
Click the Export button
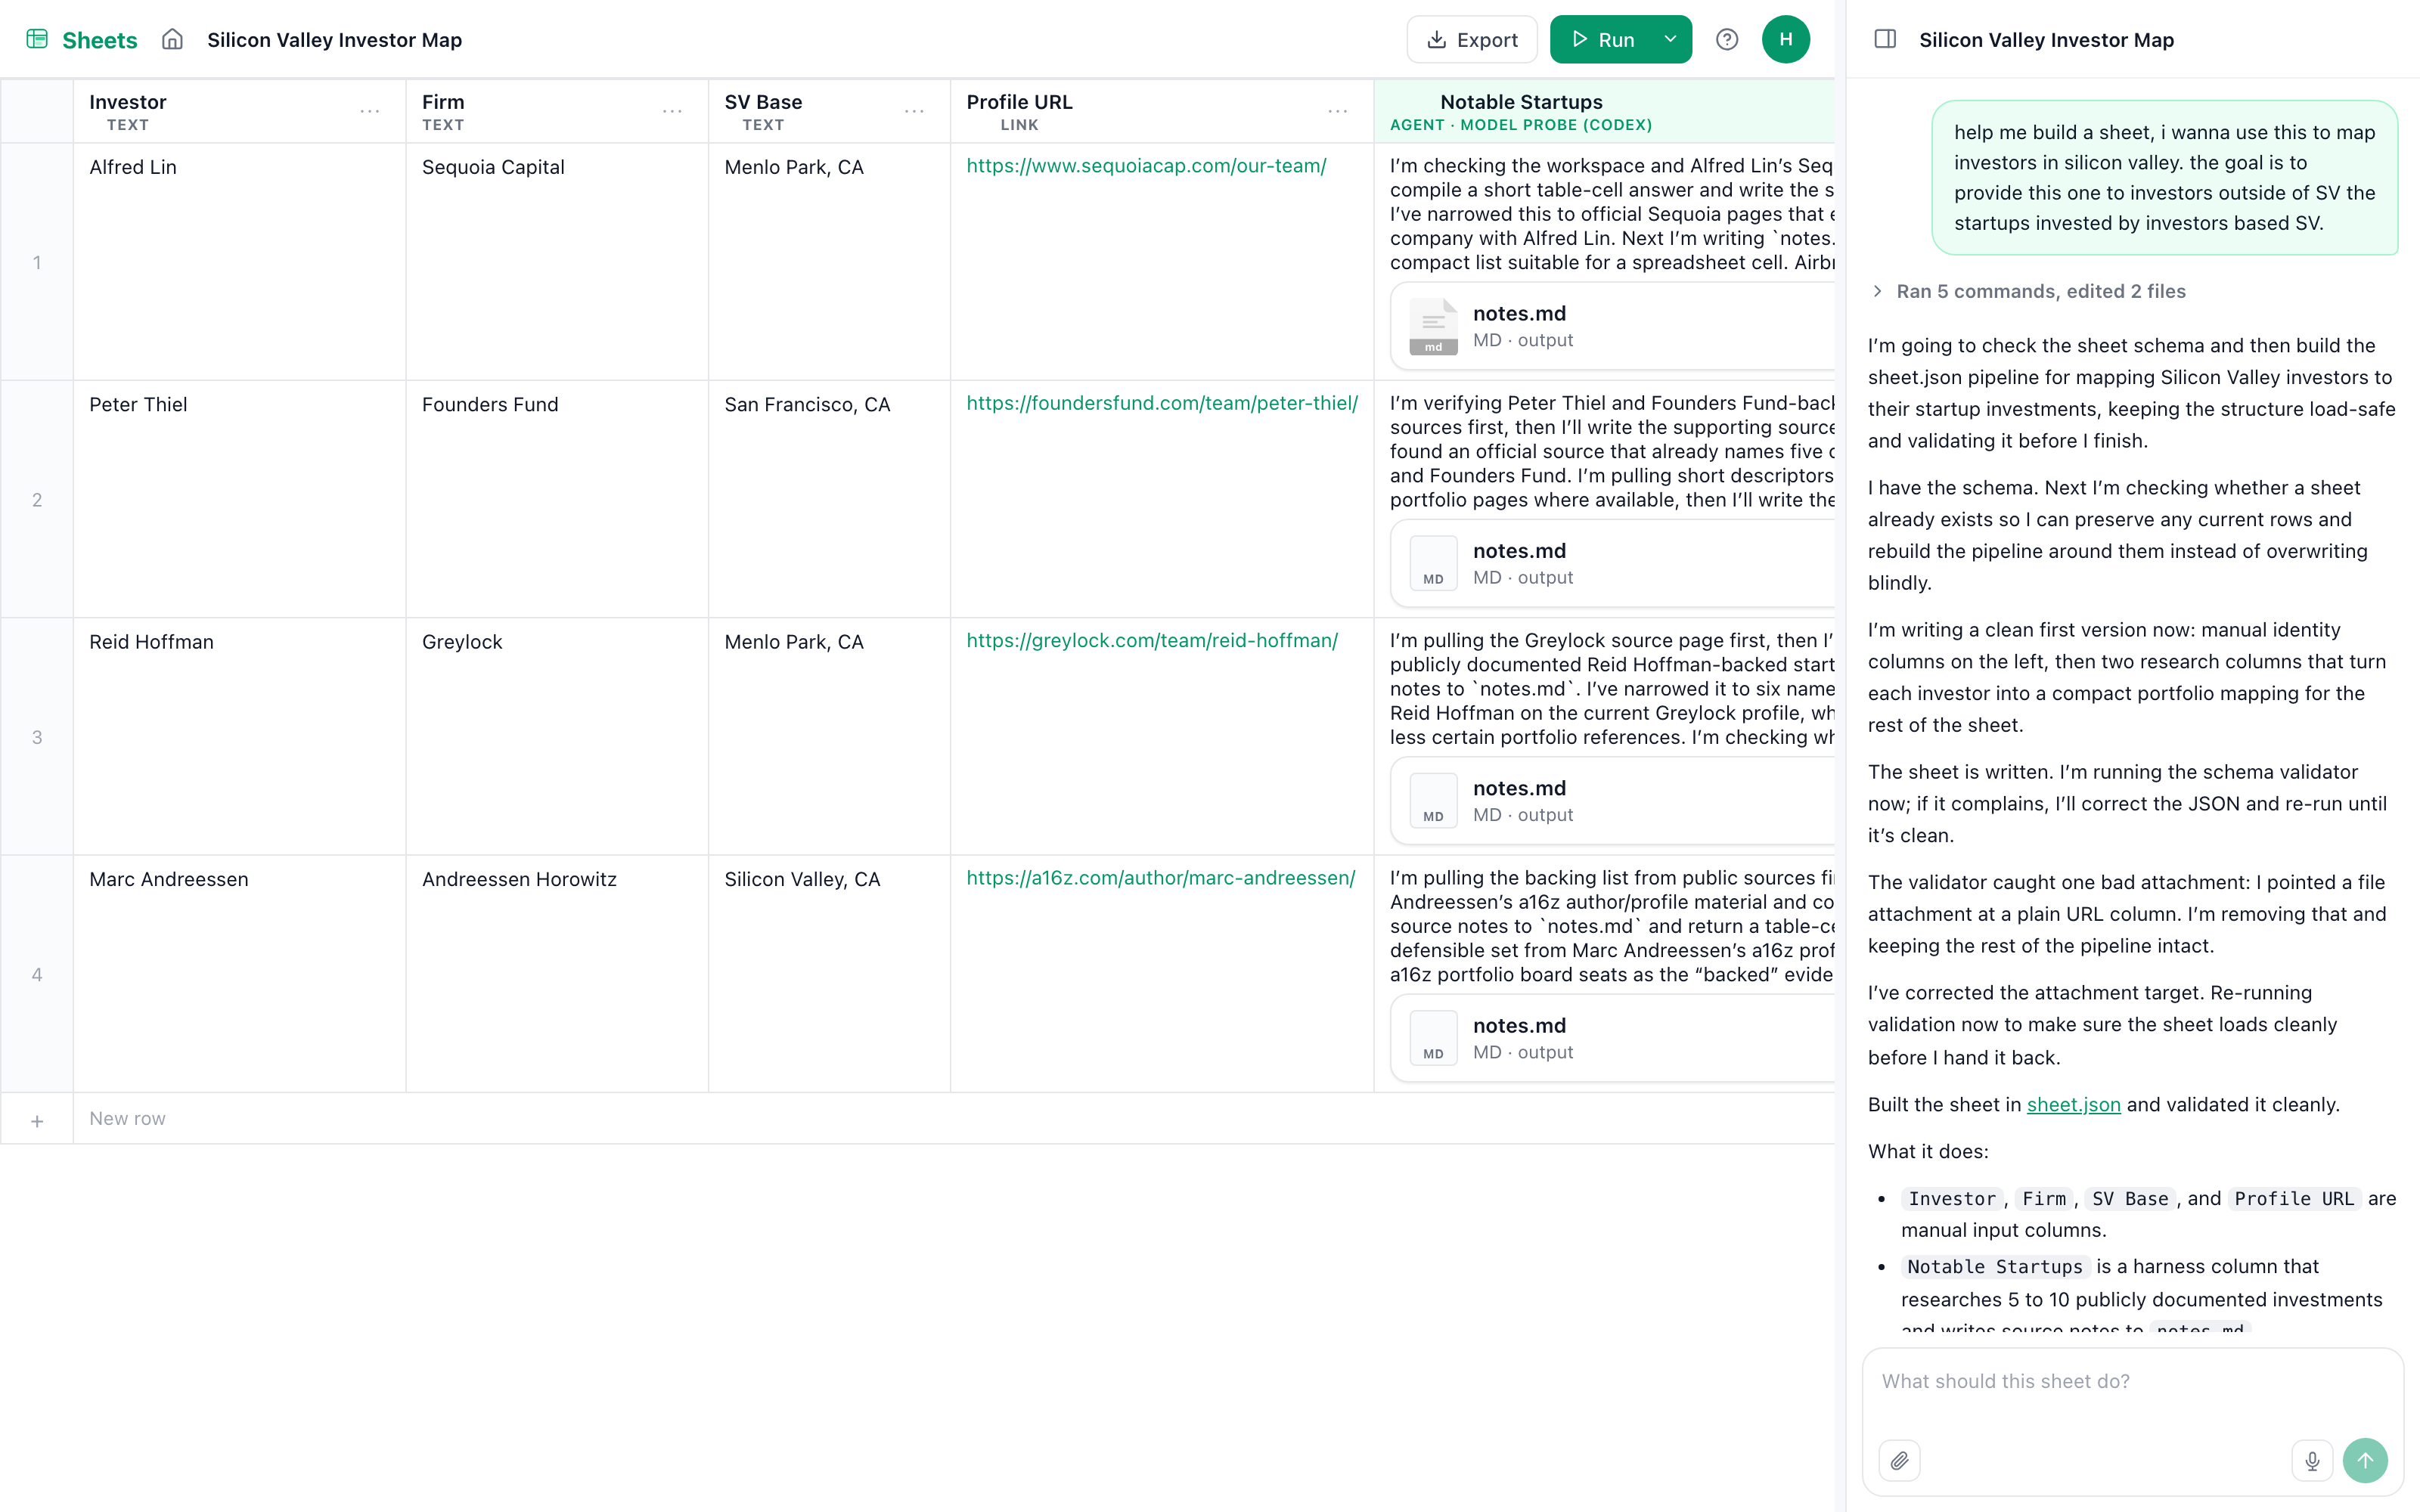(x=1472, y=39)
